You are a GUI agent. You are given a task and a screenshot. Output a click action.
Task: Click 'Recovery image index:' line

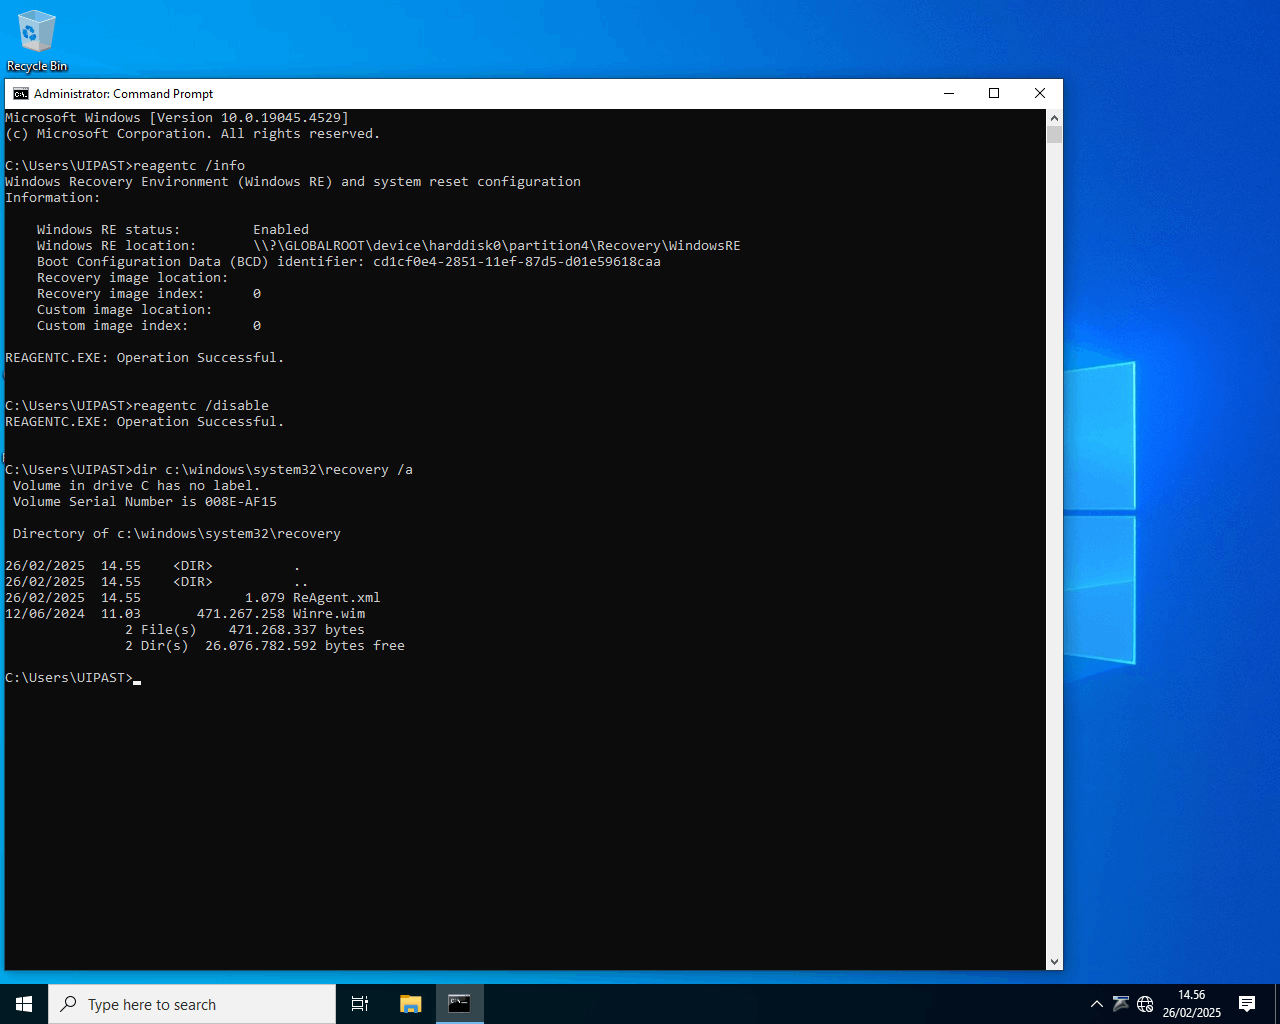pos(149,293)
